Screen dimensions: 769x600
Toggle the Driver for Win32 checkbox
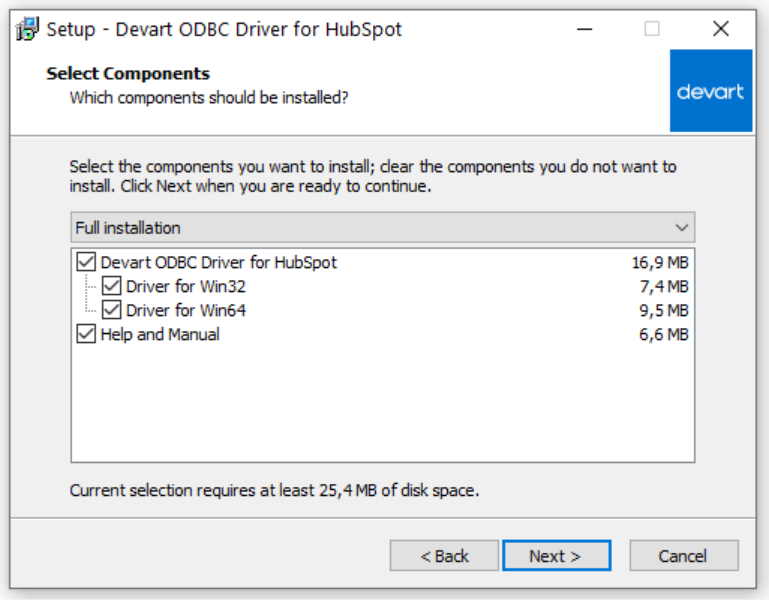coord(111,287)
